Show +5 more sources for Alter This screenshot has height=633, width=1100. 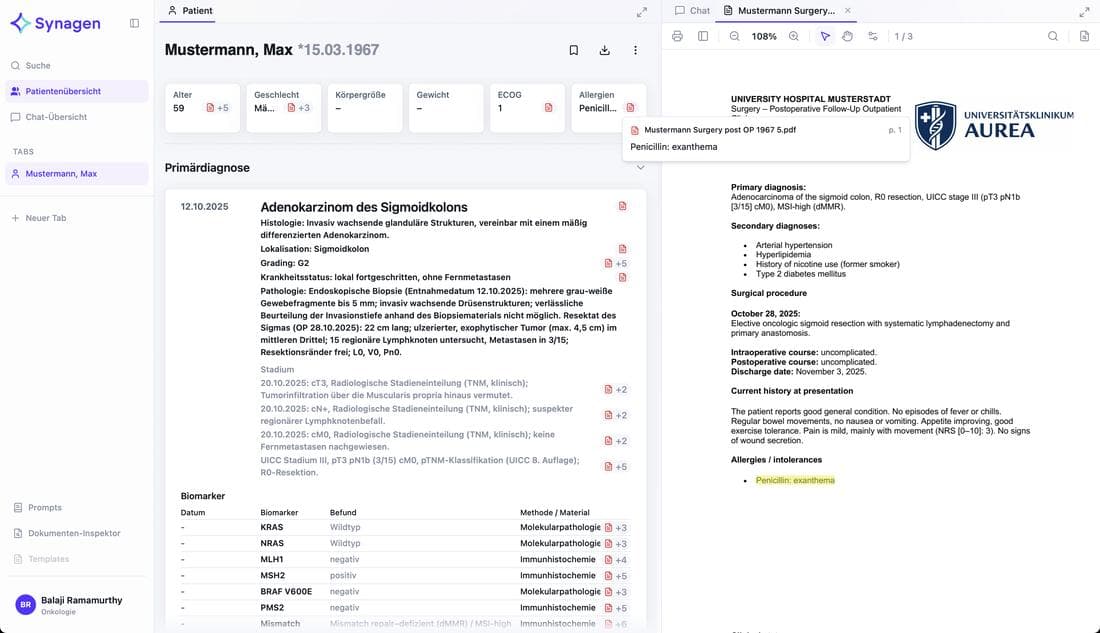pos(223,108)
